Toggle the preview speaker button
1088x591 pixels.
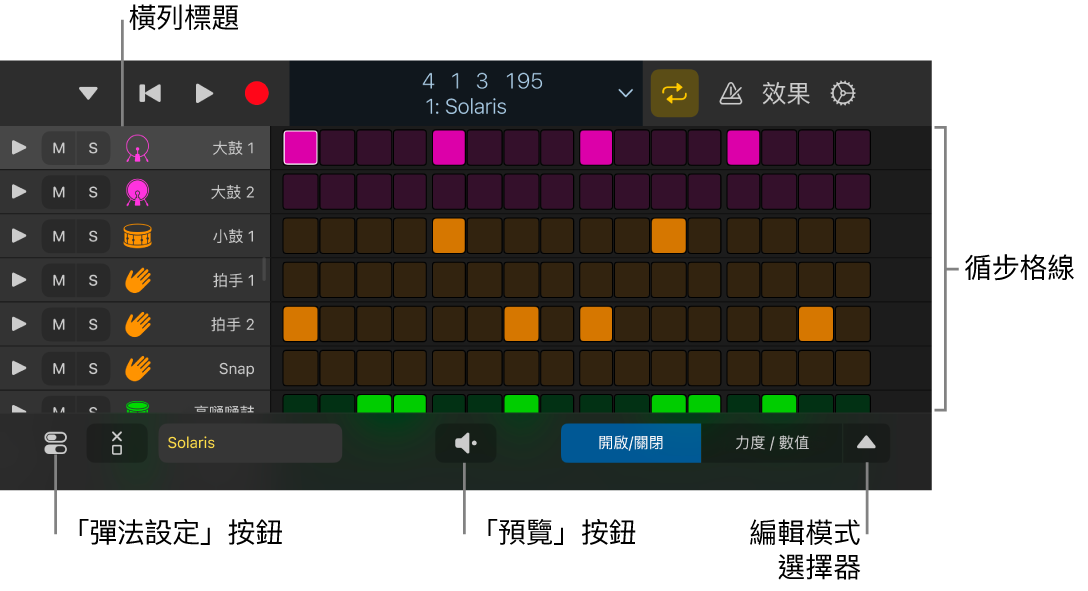click(466, 443)
